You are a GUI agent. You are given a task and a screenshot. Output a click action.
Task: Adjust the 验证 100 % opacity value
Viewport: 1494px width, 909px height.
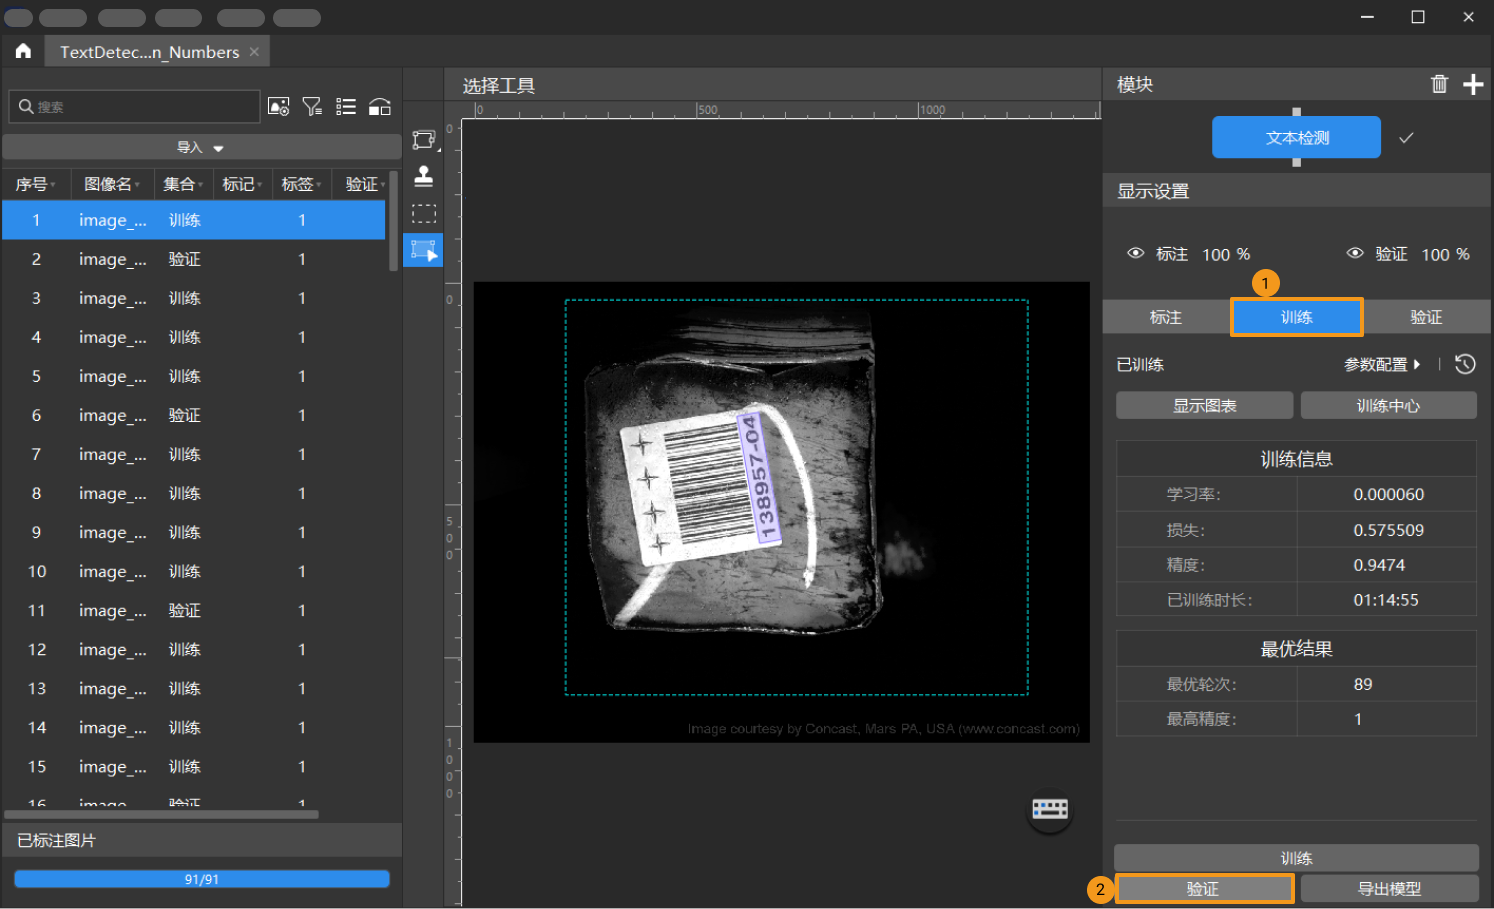pyautogui.click(x=1445, y=254)
